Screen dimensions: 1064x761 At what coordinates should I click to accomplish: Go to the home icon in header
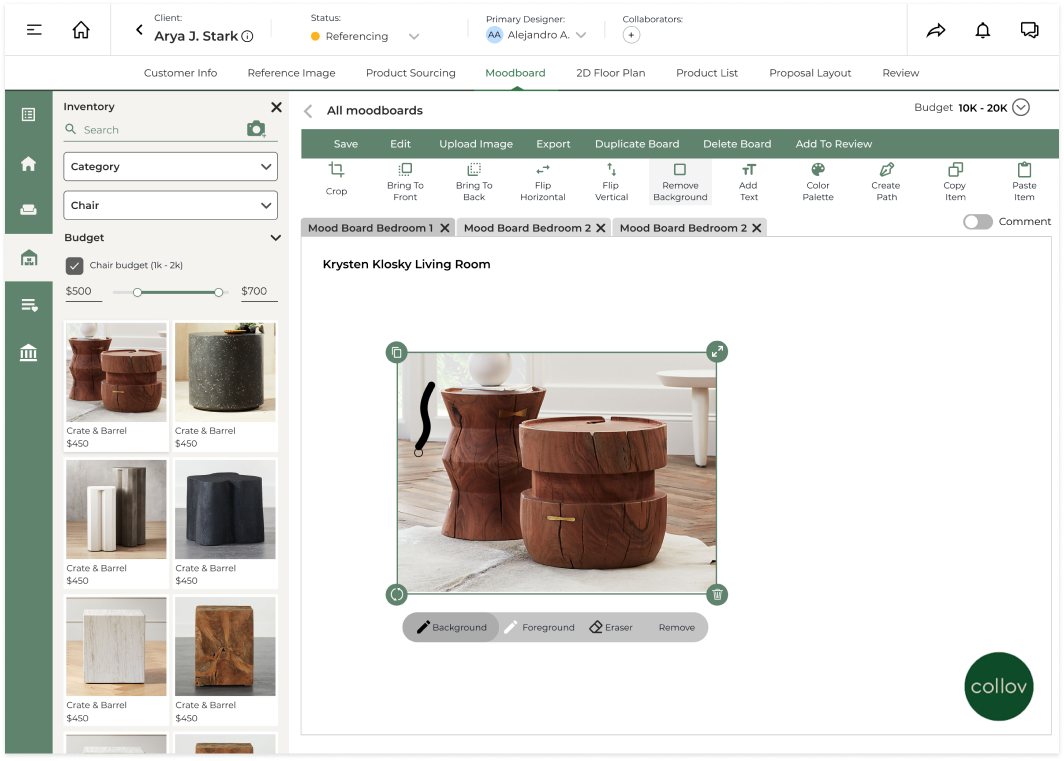click(81, 30)
